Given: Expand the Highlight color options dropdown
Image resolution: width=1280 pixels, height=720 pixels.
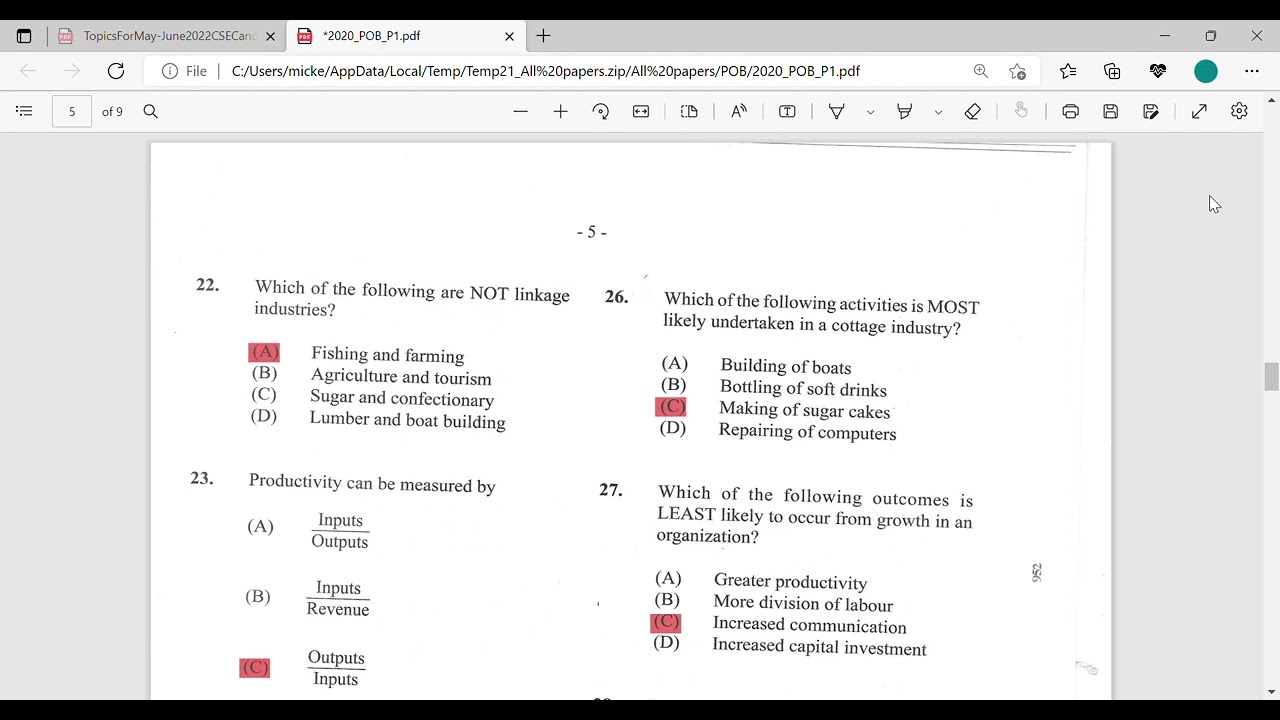Looking at the screenshot, I should coord(938,112).
